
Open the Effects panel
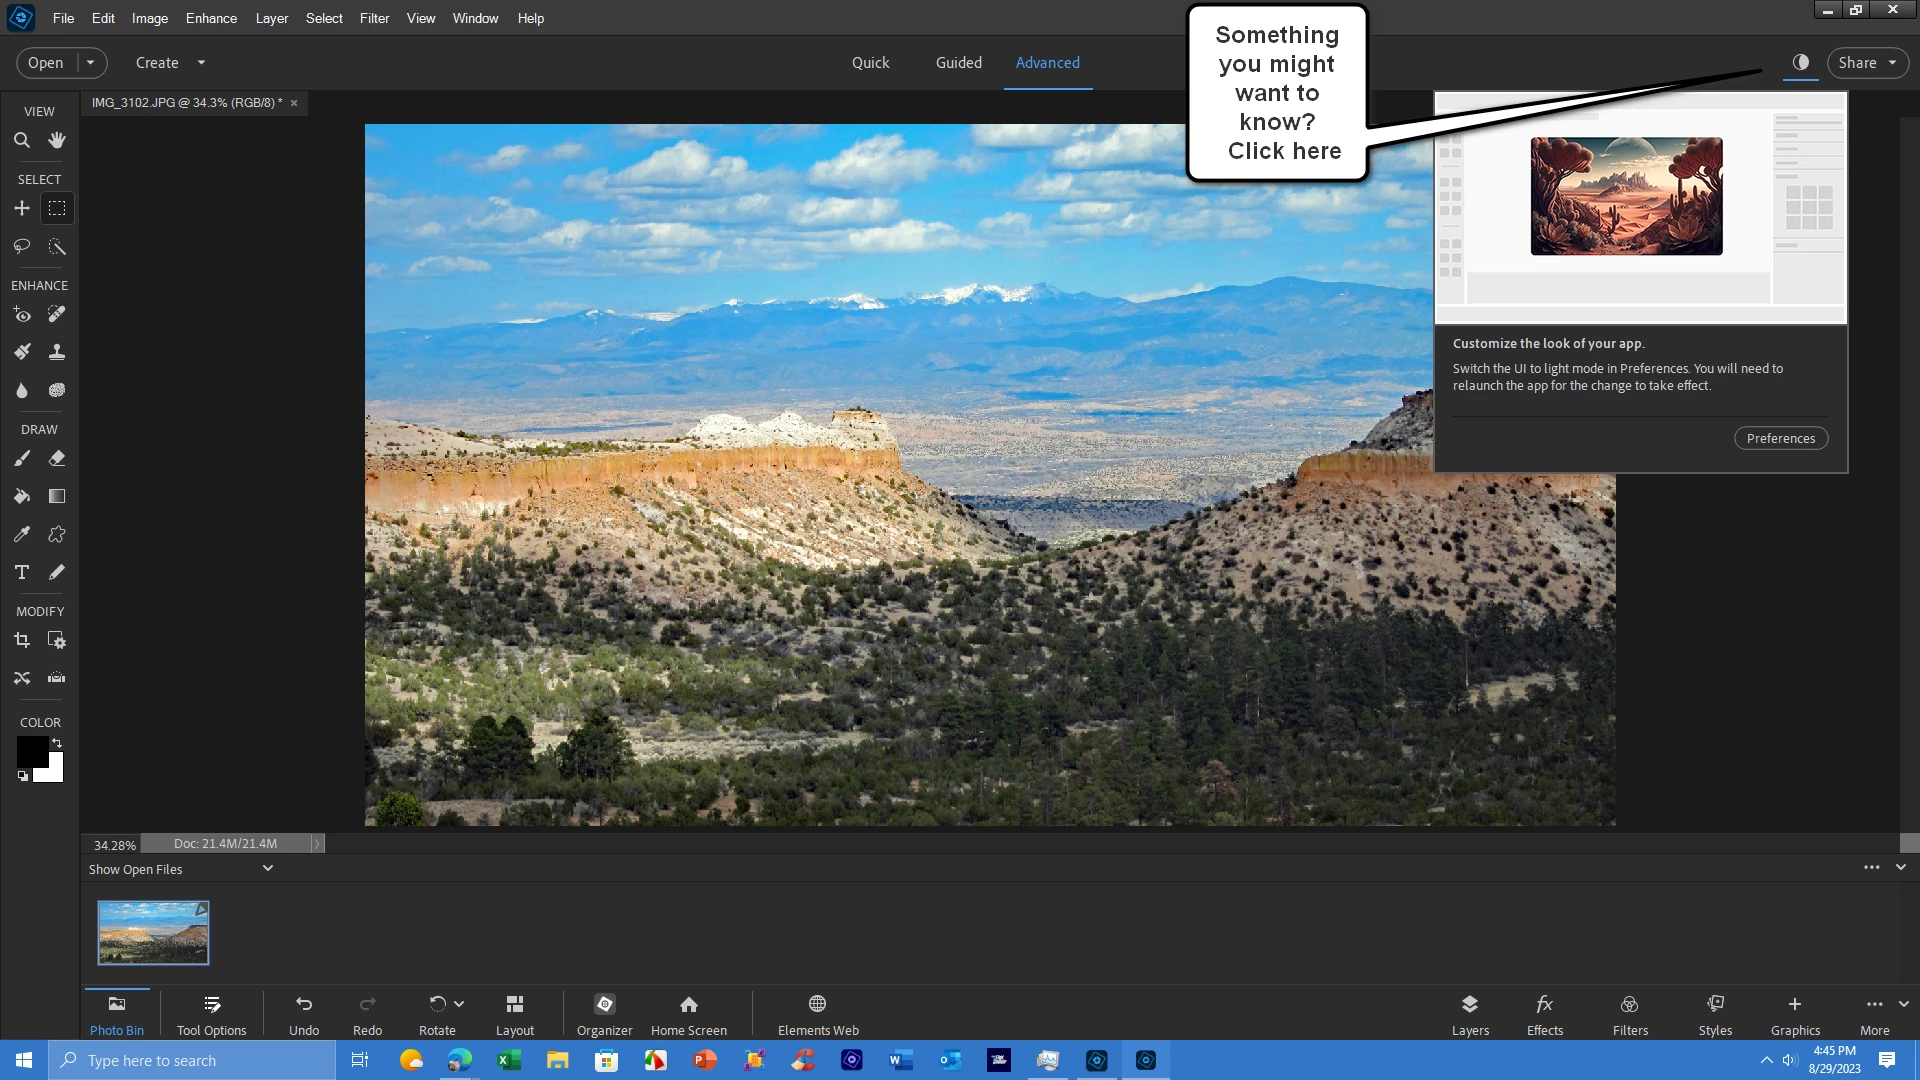point(1544,1013)
